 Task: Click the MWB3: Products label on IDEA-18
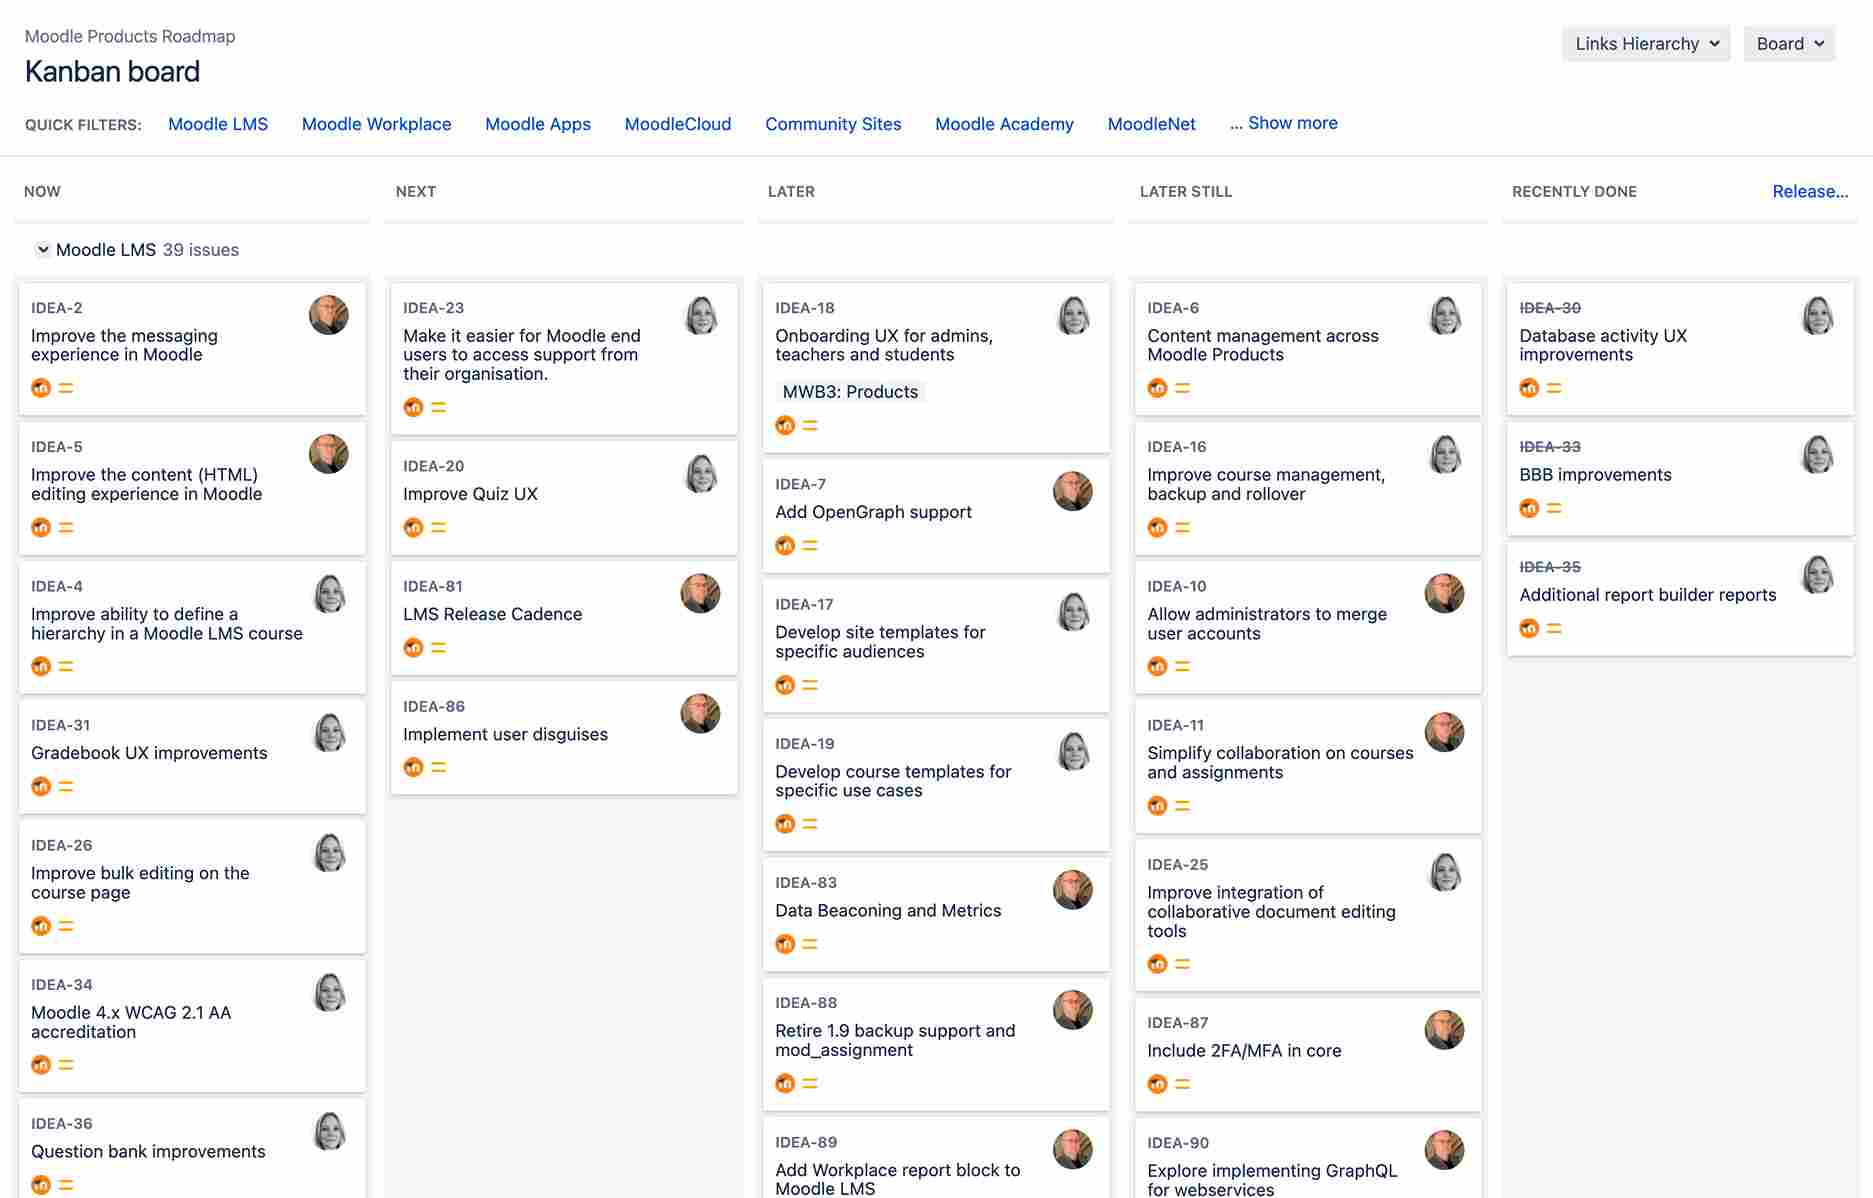click(x=850, y=392)
